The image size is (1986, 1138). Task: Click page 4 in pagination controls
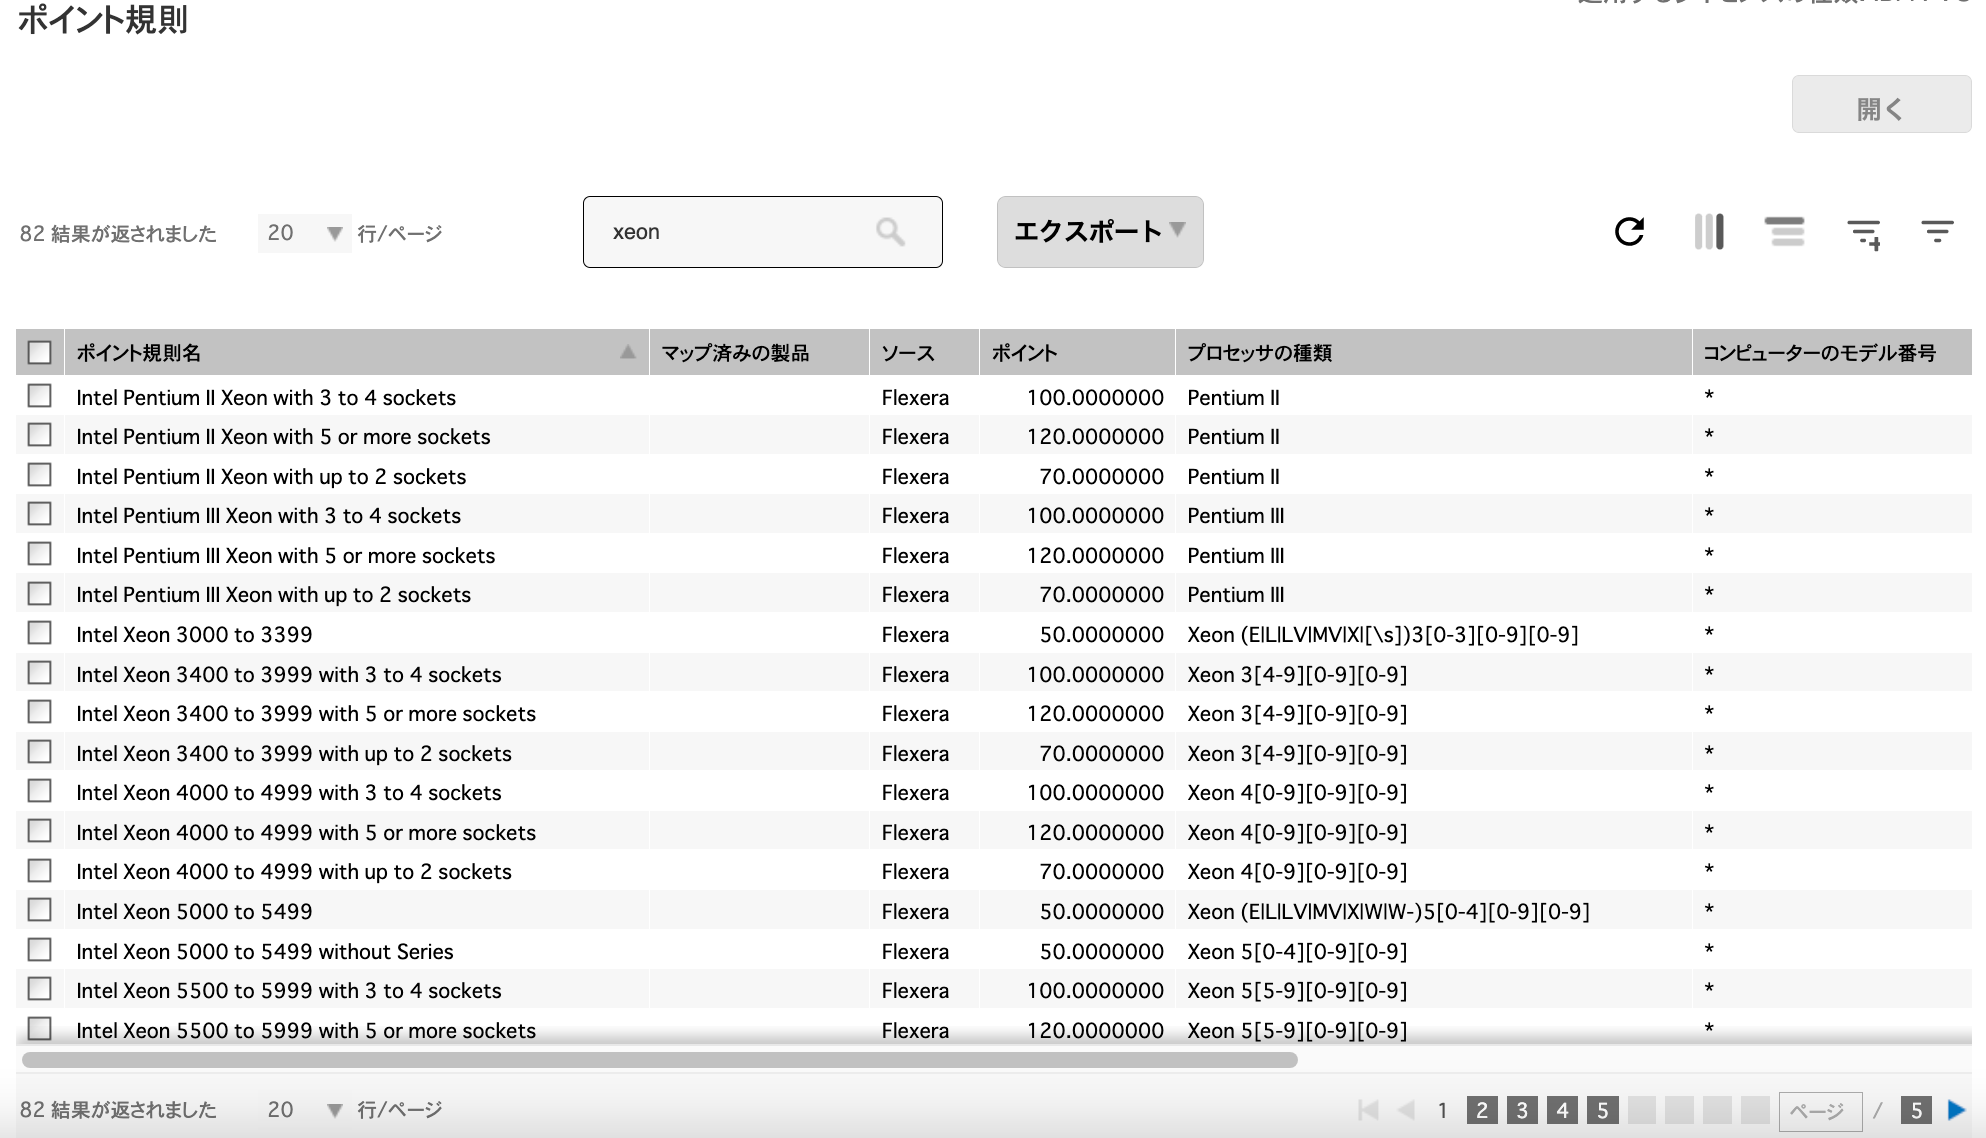(1559, 1107)
